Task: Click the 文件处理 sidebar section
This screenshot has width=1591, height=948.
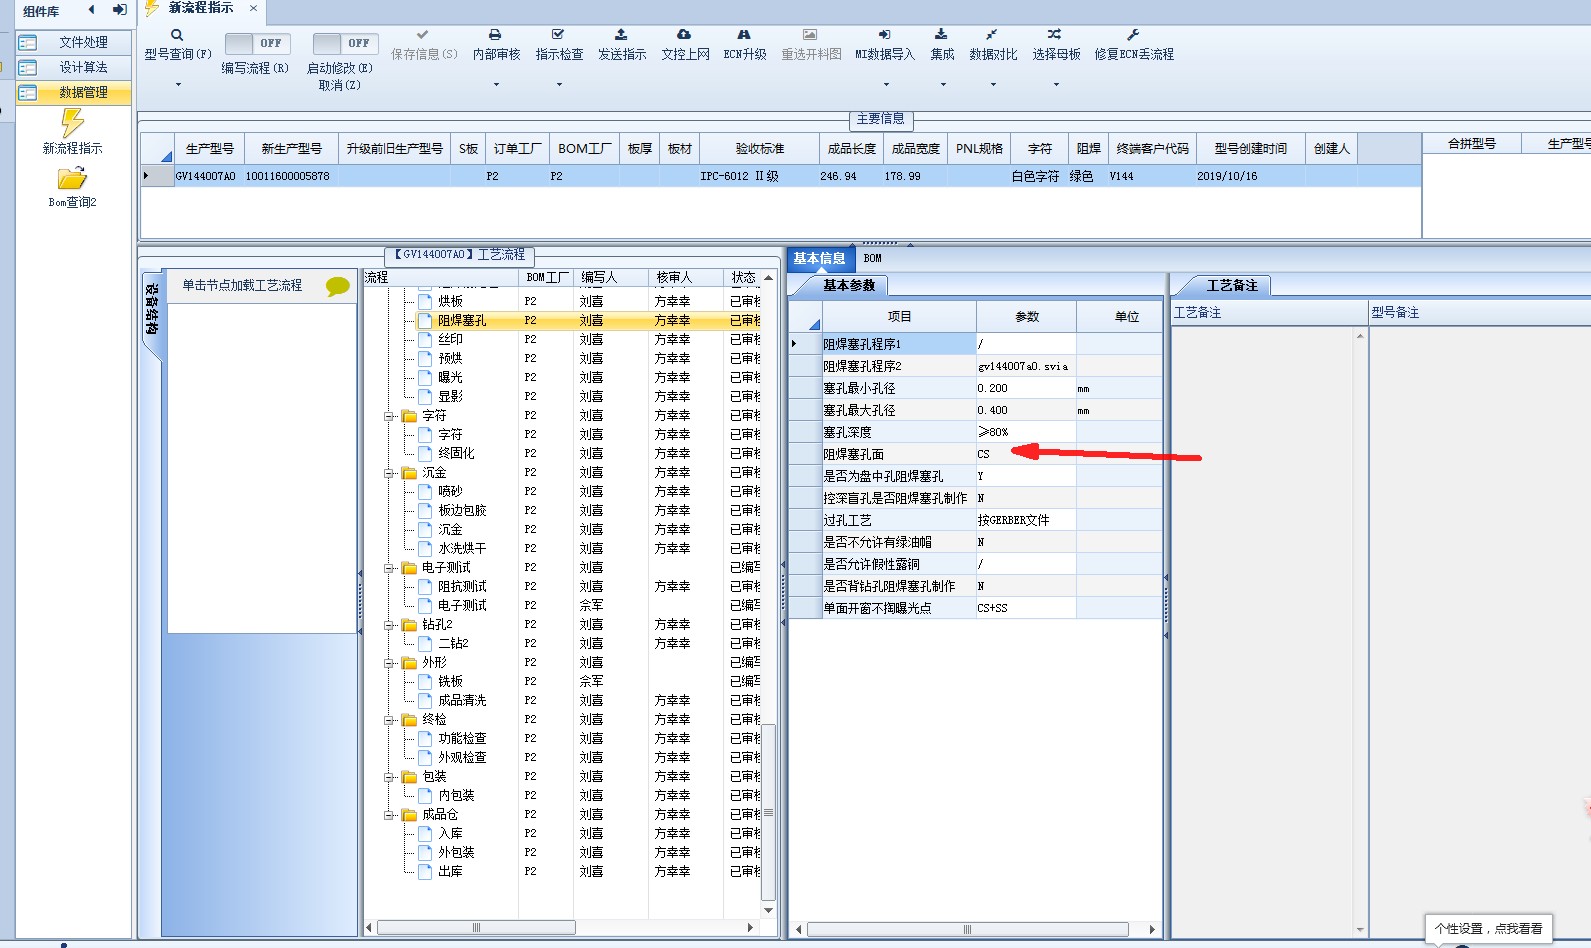Action: [x=74, y=42]
